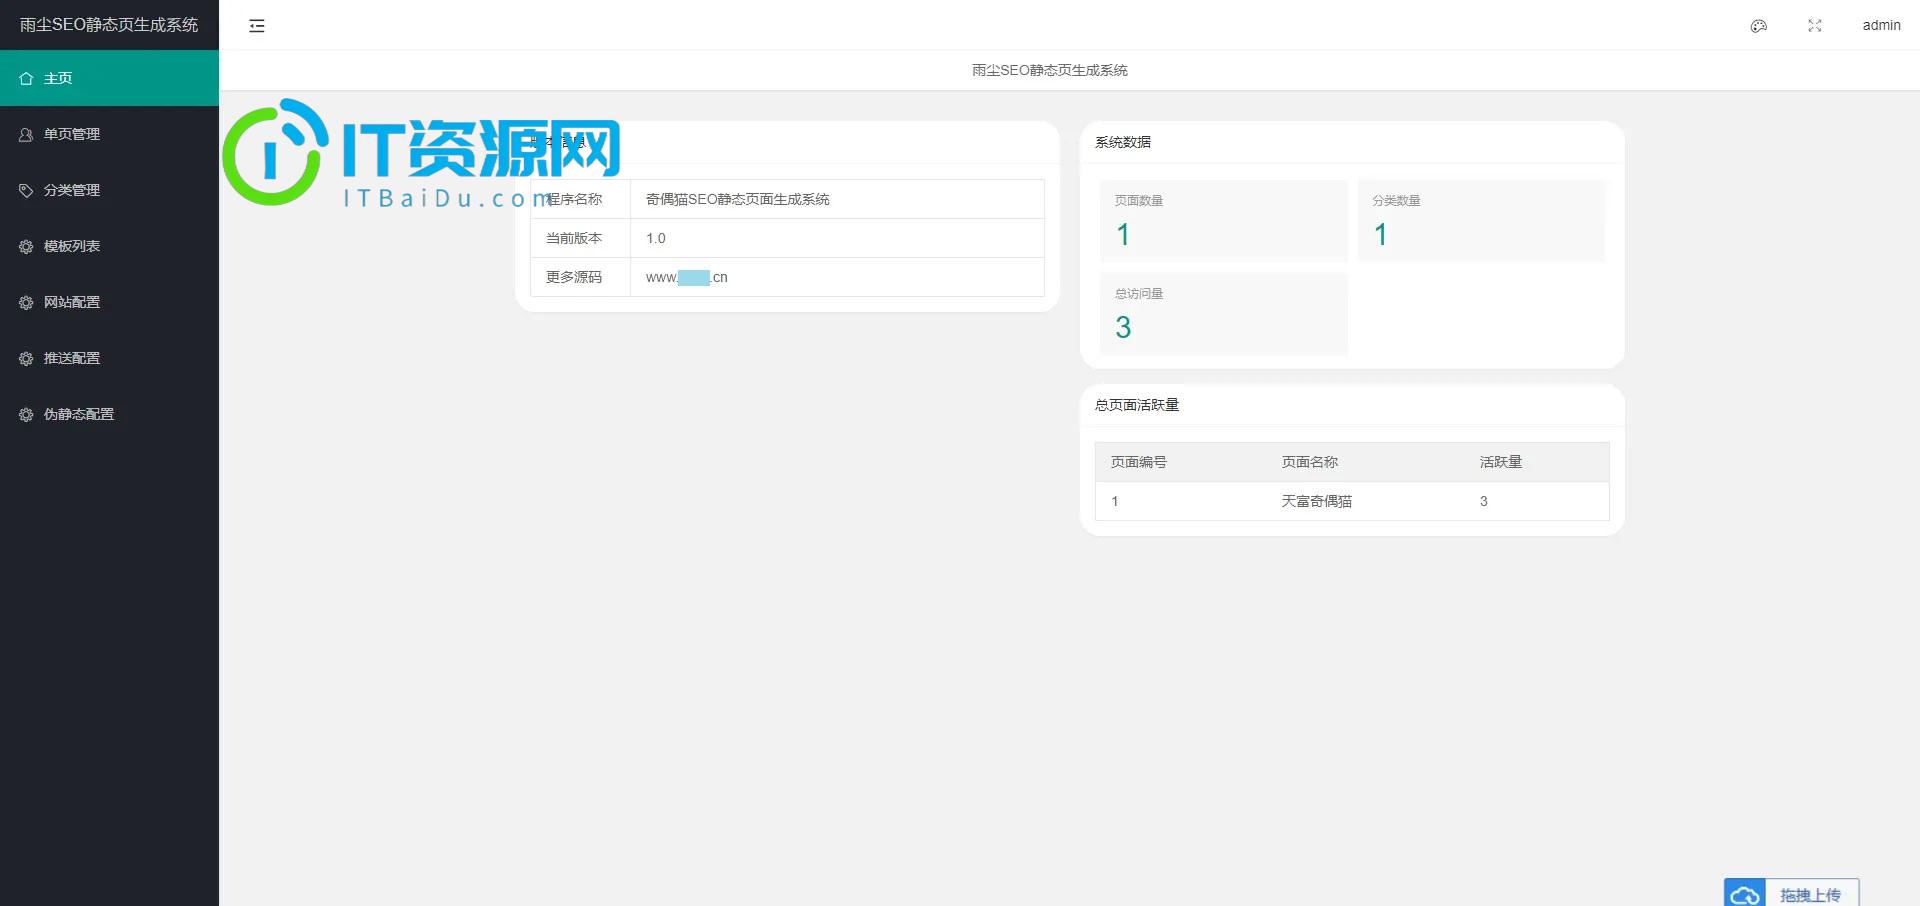This screenshot has height=906, width=1920.
Task: Click the centered 雨尘SEO静态页生成系统 page title
Action: coord(1050,70)
